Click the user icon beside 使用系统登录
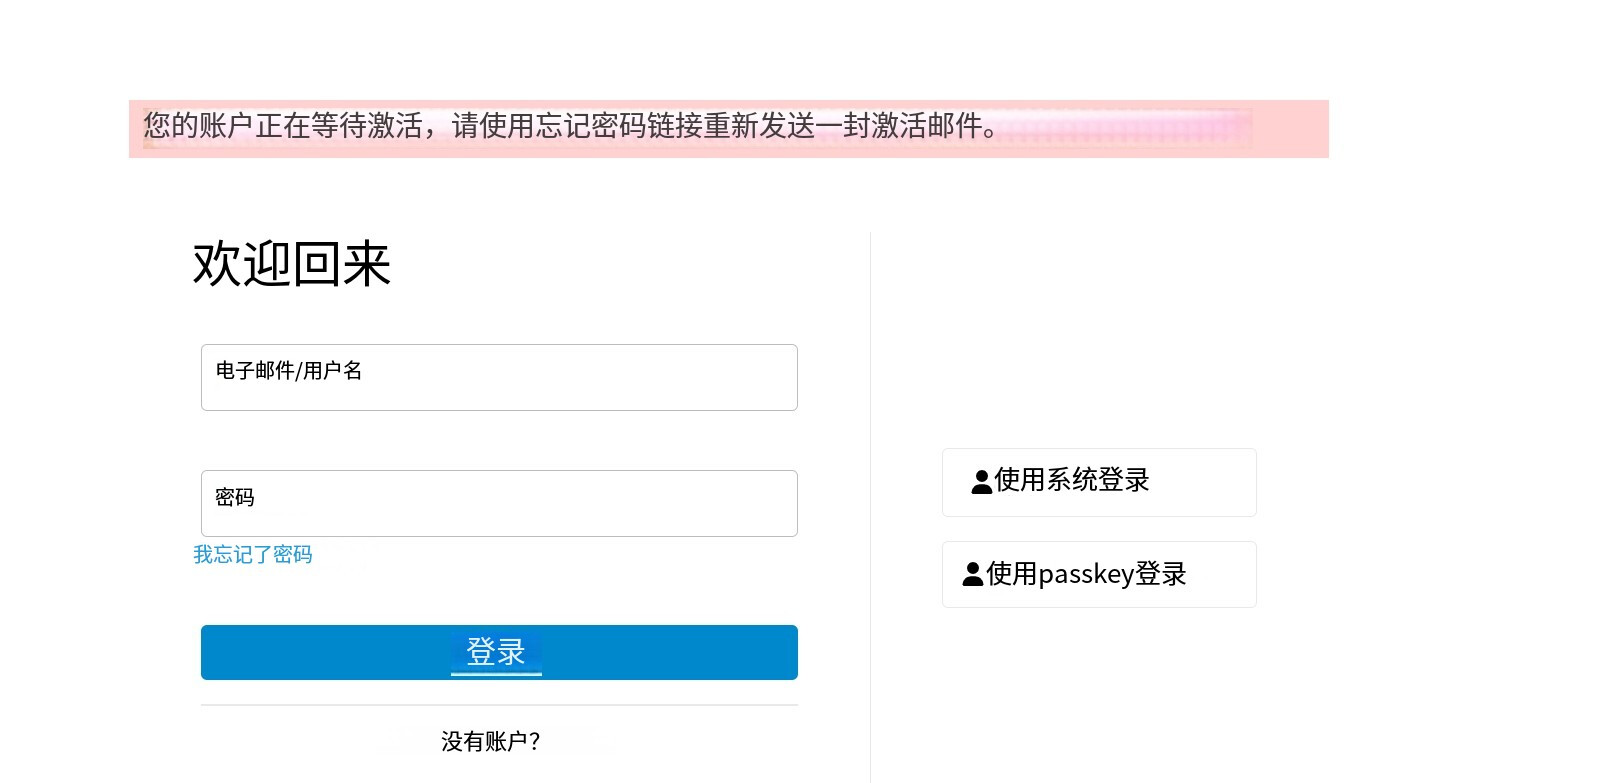Image resolution: width=1605 pixels, height=783 pixels. pos(982,482)
